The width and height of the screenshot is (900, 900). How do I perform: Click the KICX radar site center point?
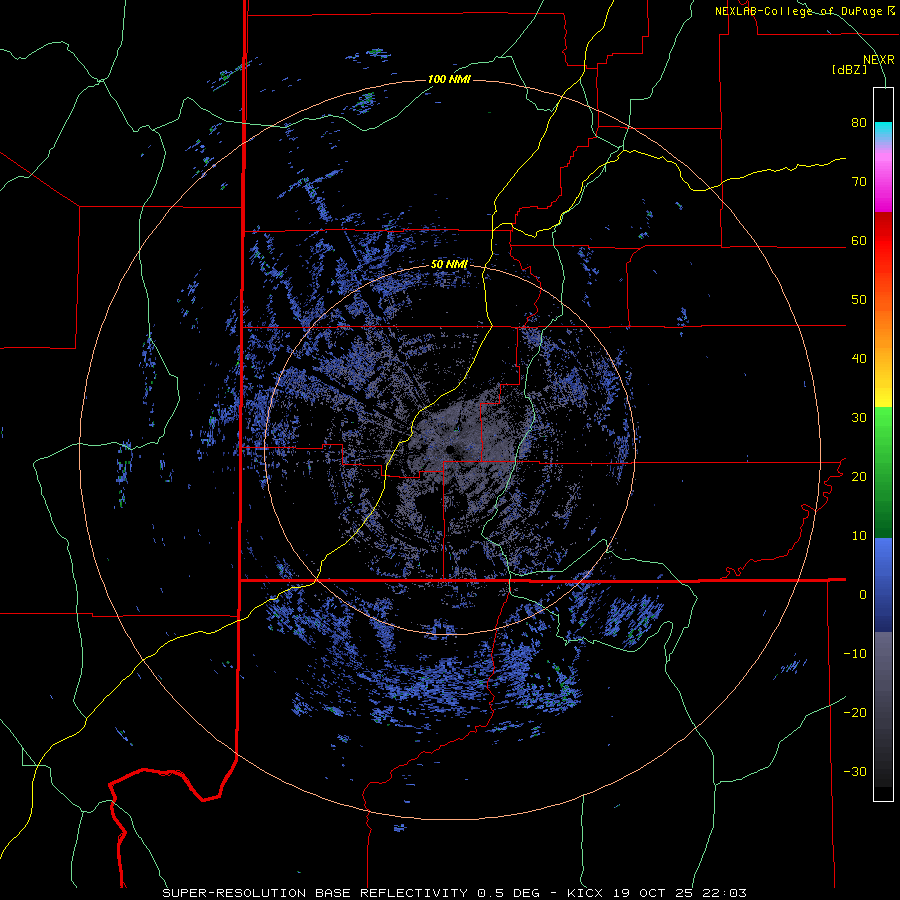pos(449,449)
